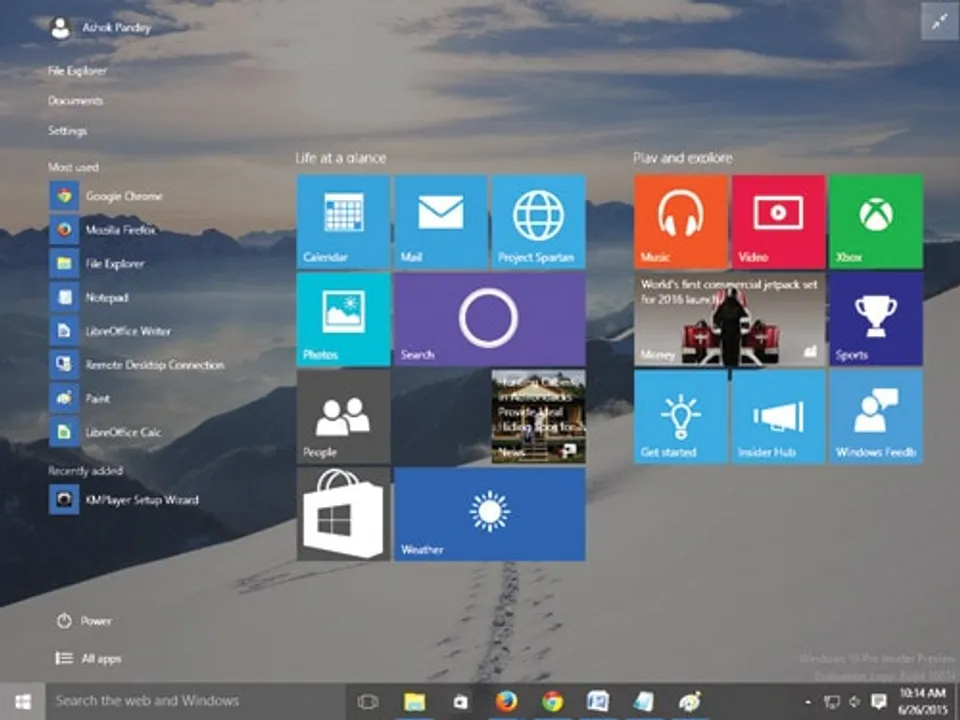Open the Photos tile
Viewport: 960px width, 720px height.
pos(343,320)
